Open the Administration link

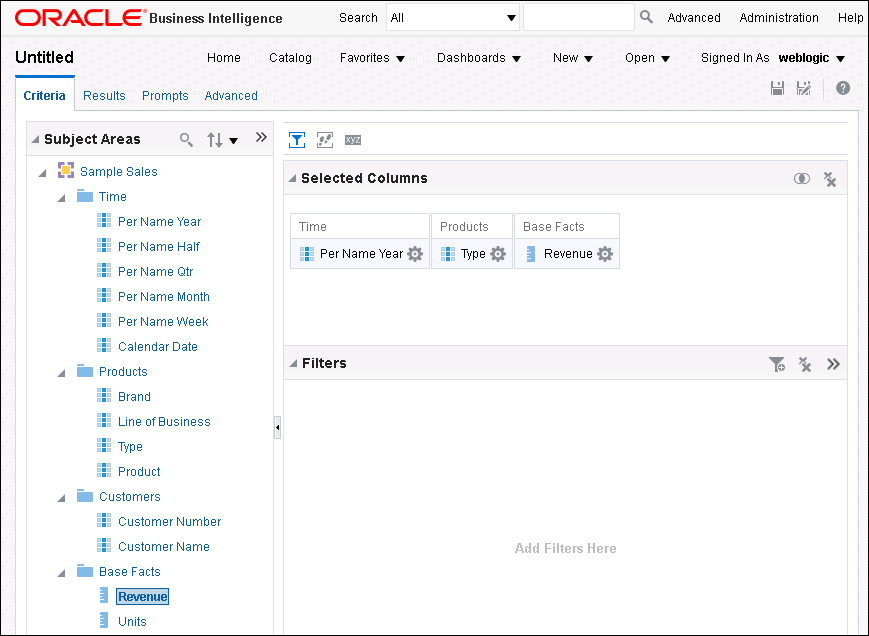[x=779, y=17]
